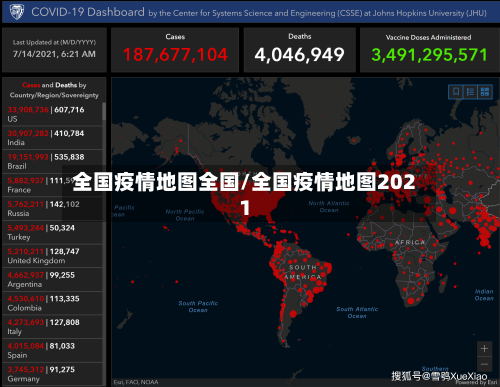
Task: Click the South Atlantic Ocean map label
Action: pos(357,313)
